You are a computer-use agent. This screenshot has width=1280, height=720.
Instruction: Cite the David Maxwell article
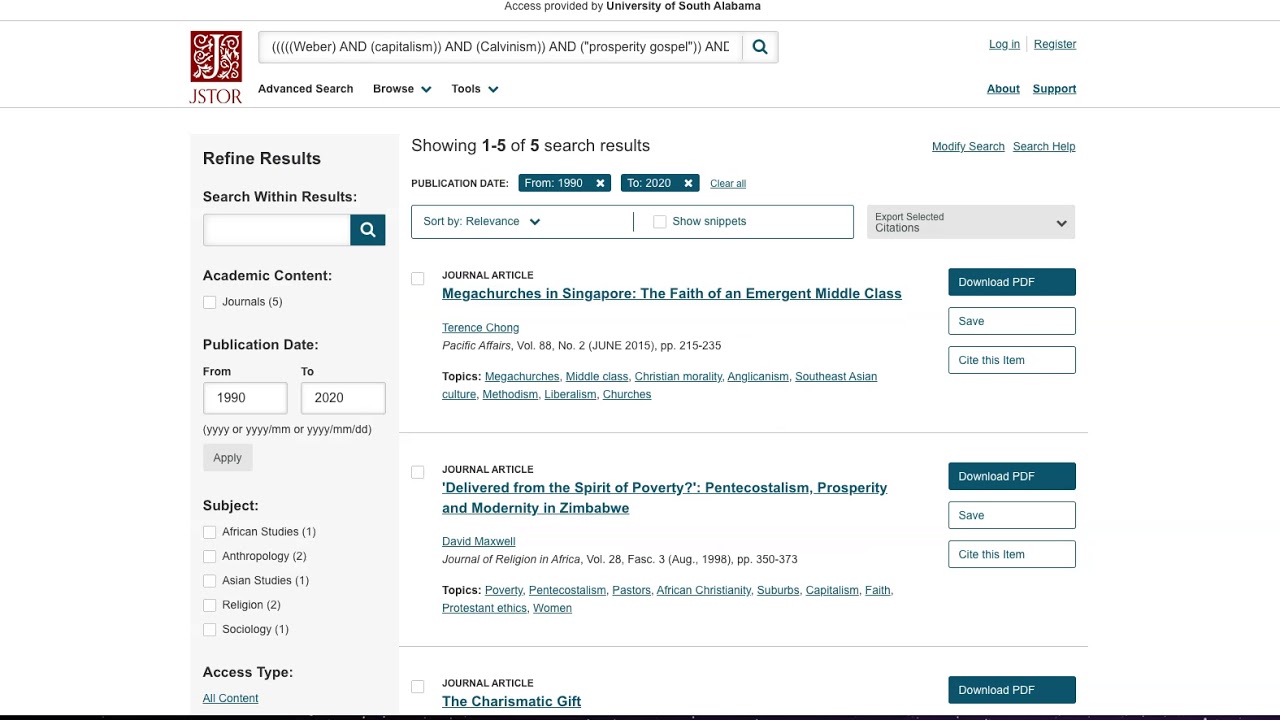(1012, 554)
